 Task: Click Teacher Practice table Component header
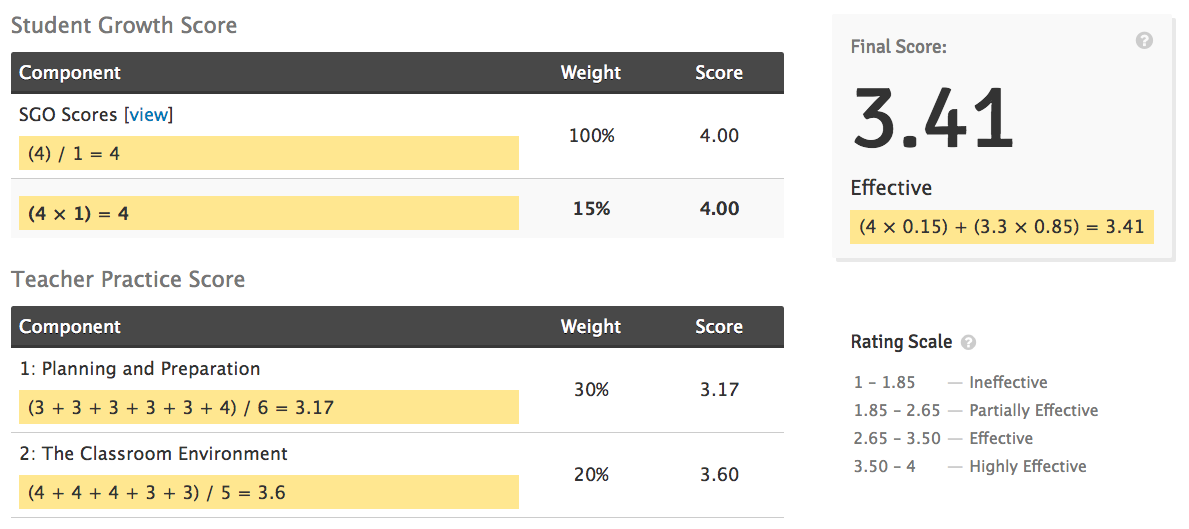(70, 327)
